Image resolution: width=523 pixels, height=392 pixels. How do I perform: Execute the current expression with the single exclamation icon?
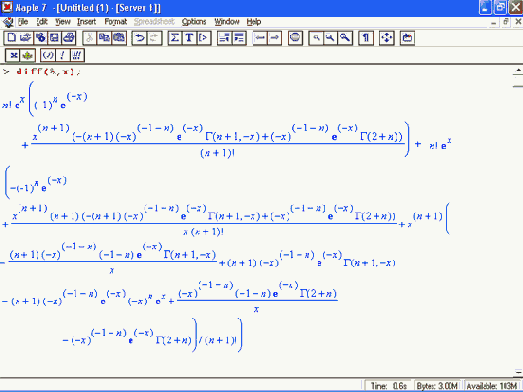[62, 55]
